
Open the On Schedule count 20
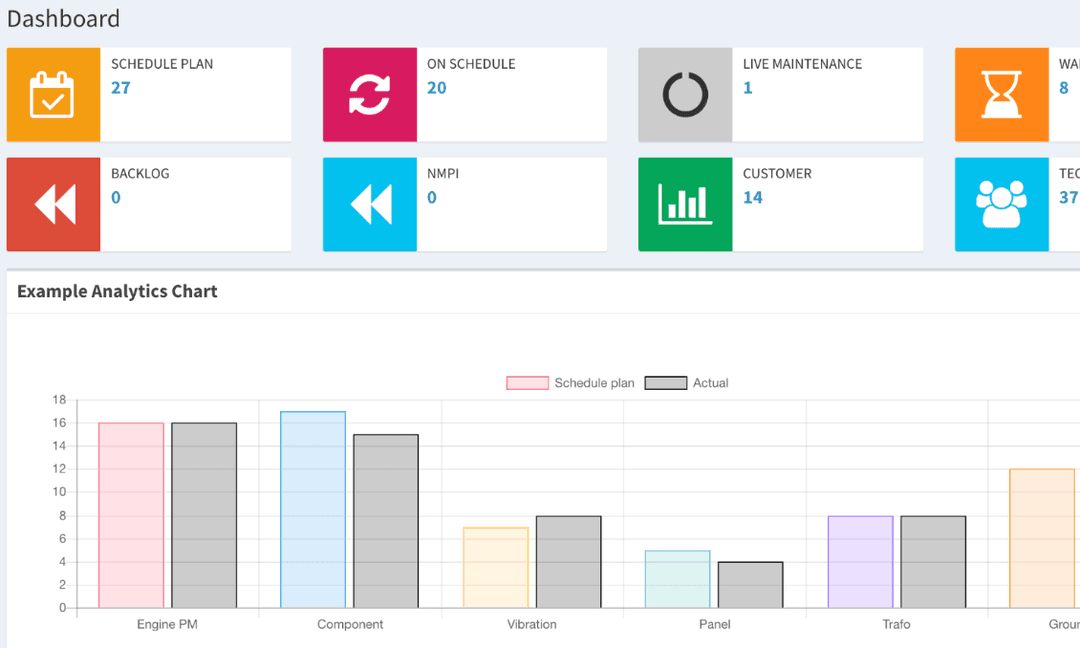[437, 88]
